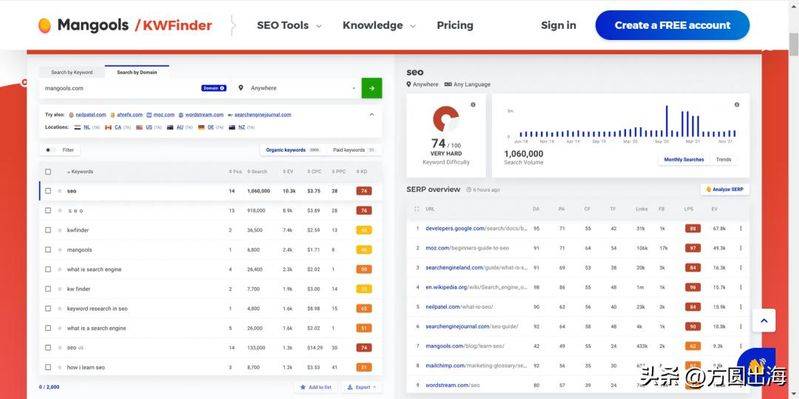This screenshot has height=399, width=799.
Task: Check the box for how i learn seo
Action: (x=48, y=367)
